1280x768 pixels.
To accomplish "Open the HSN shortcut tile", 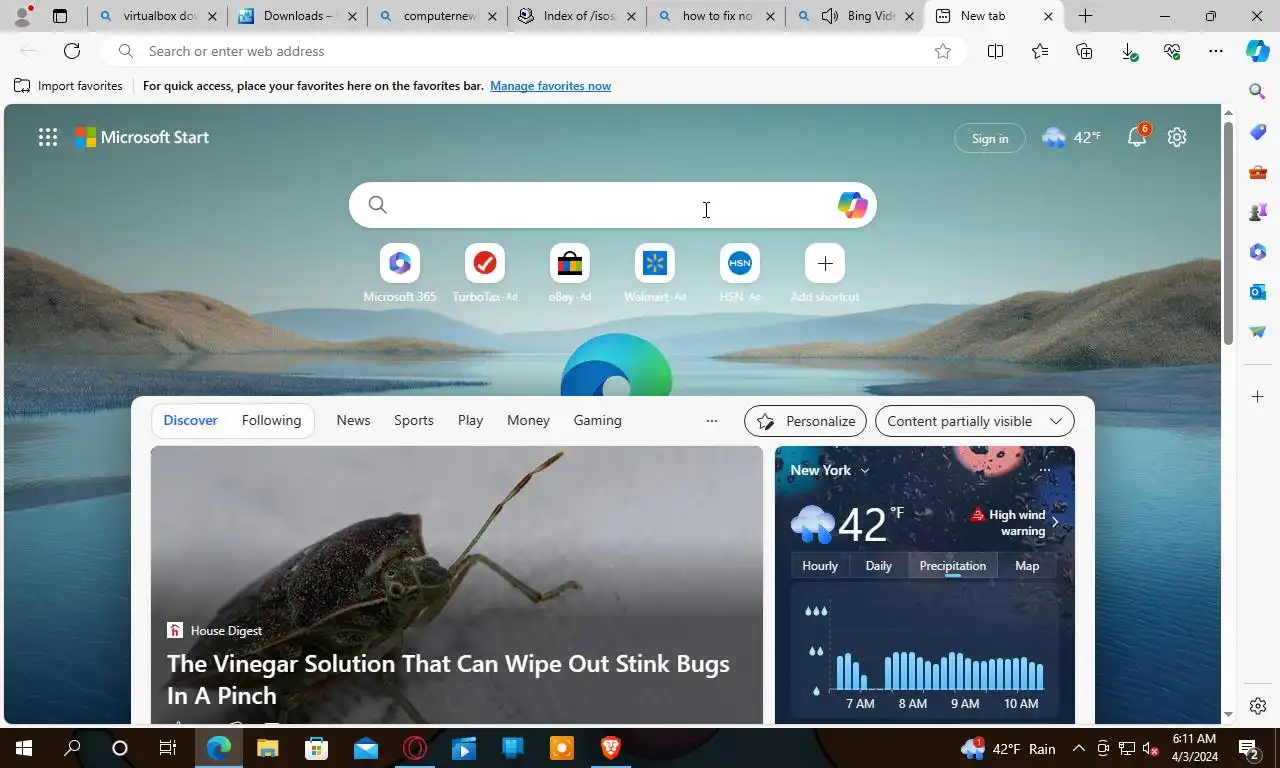I will (x=740, y=263).
